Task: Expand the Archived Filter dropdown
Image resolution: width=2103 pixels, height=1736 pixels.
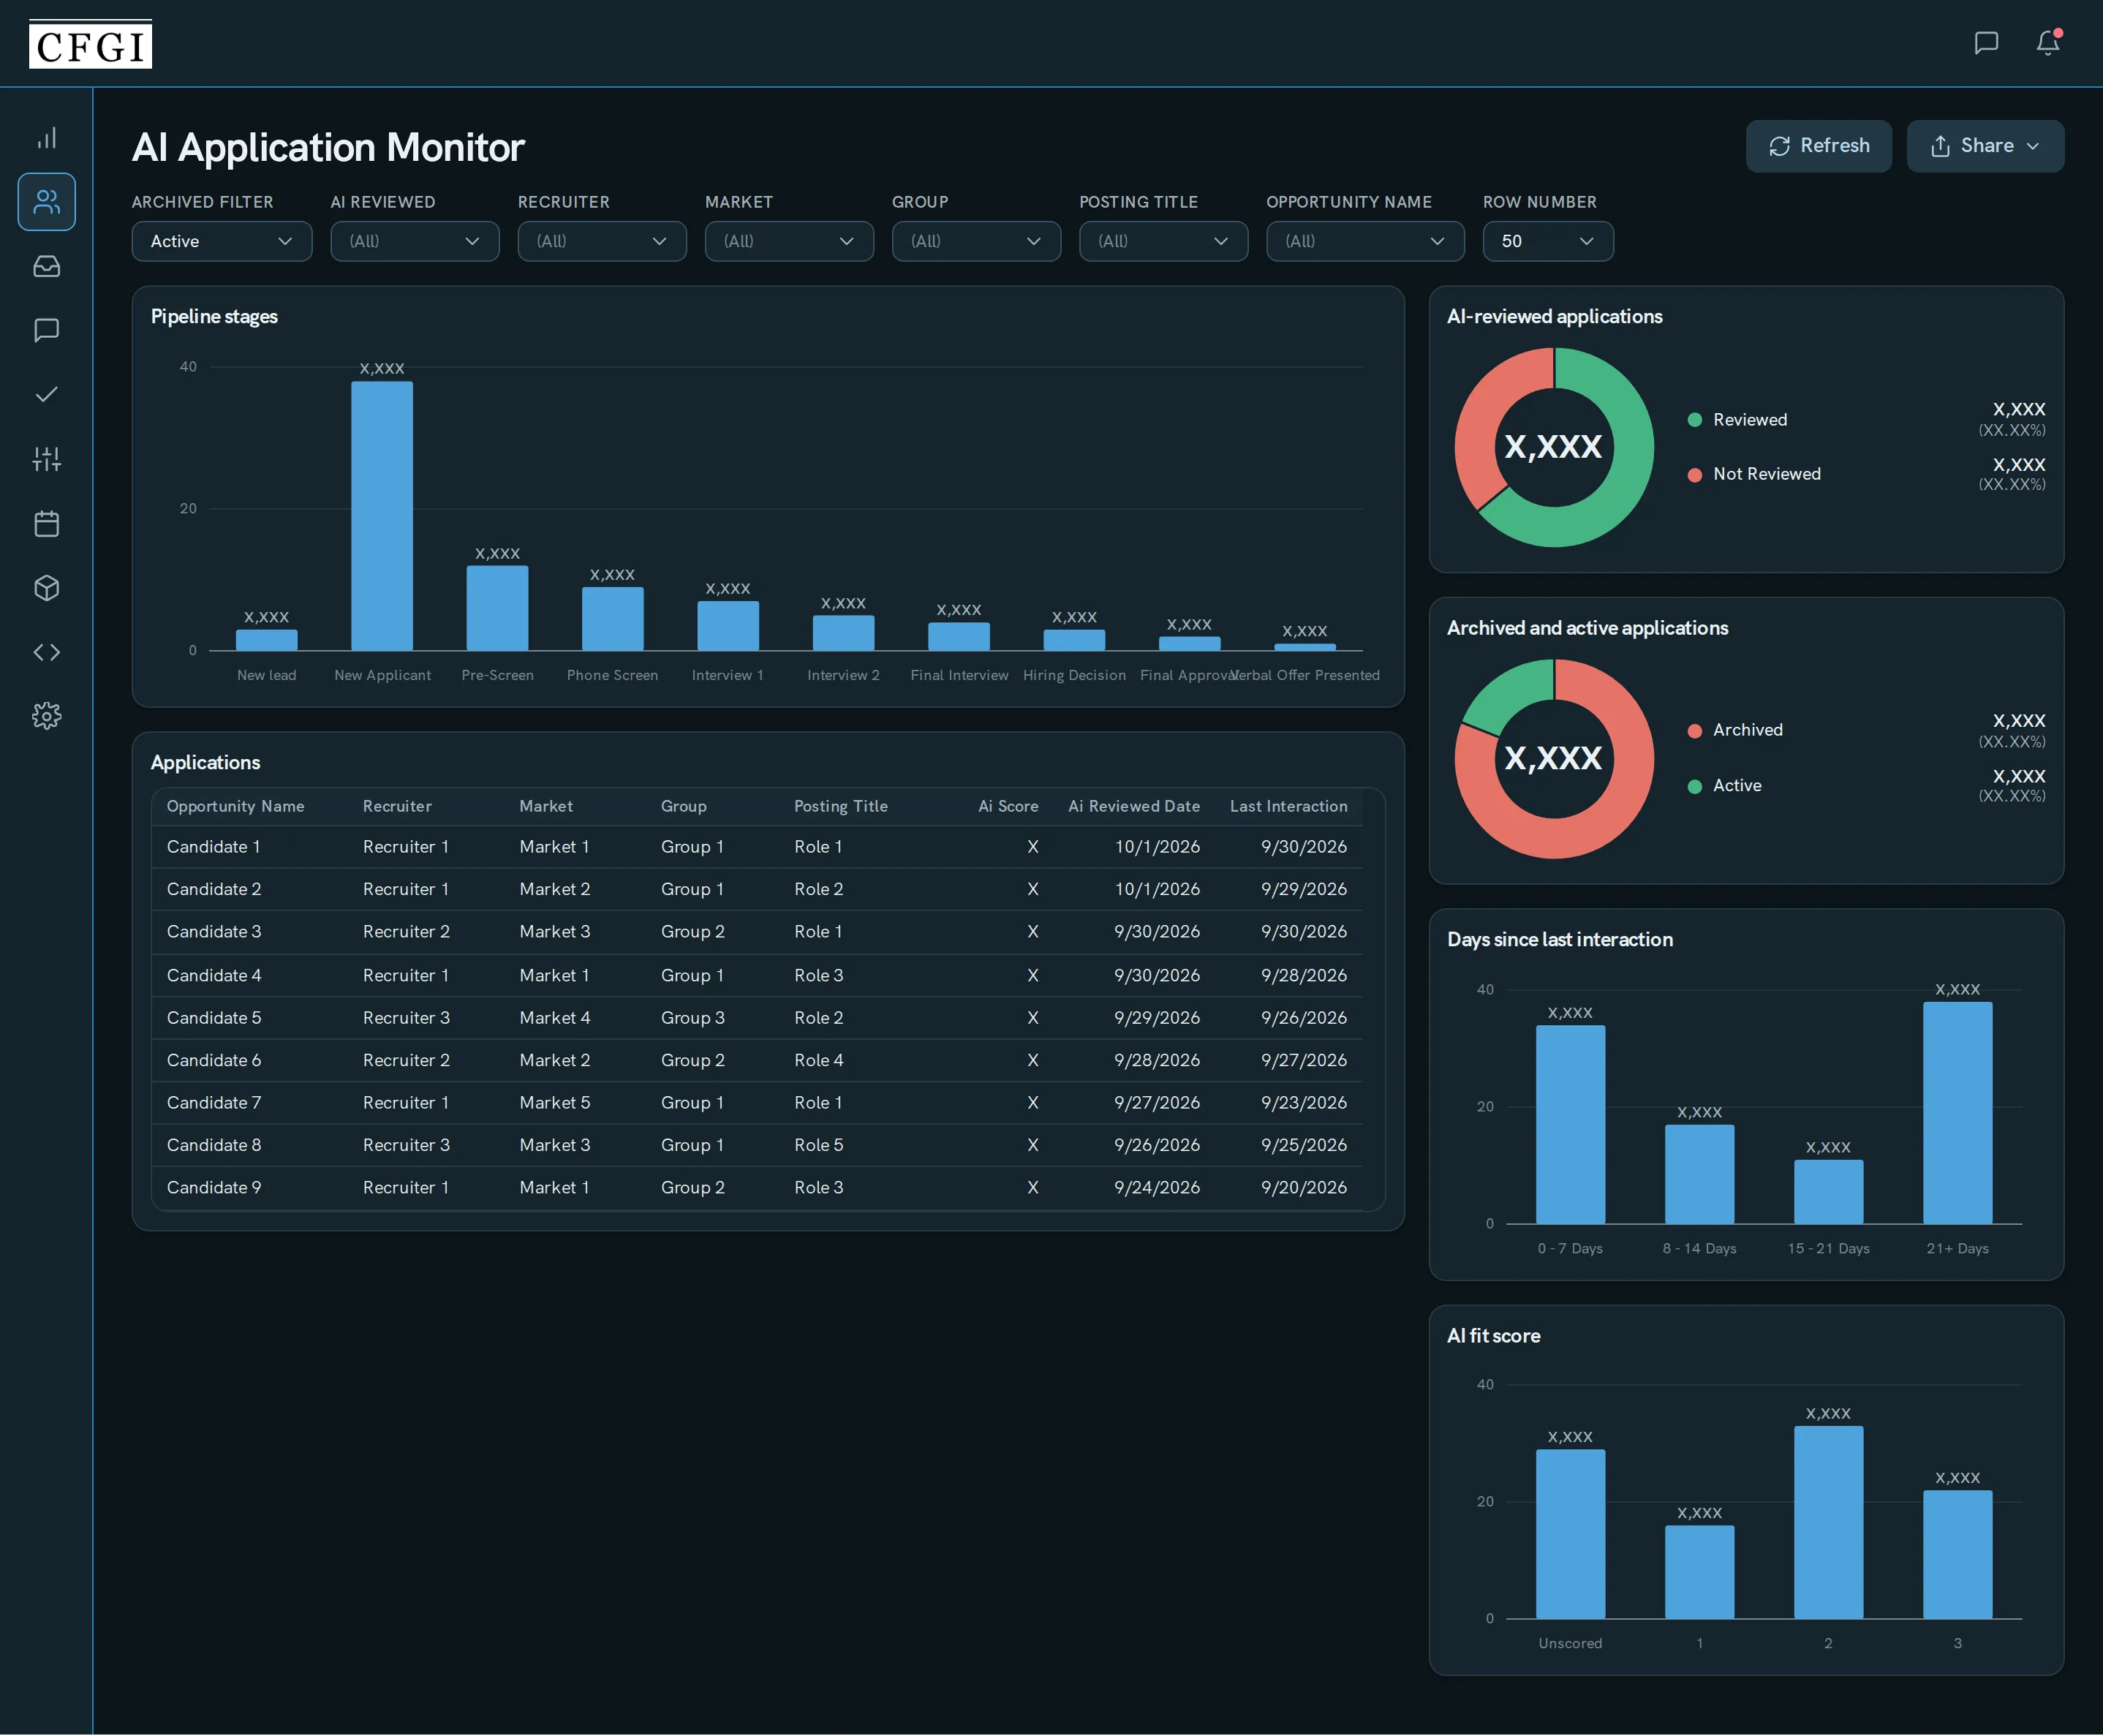Action: coord(221,241)
